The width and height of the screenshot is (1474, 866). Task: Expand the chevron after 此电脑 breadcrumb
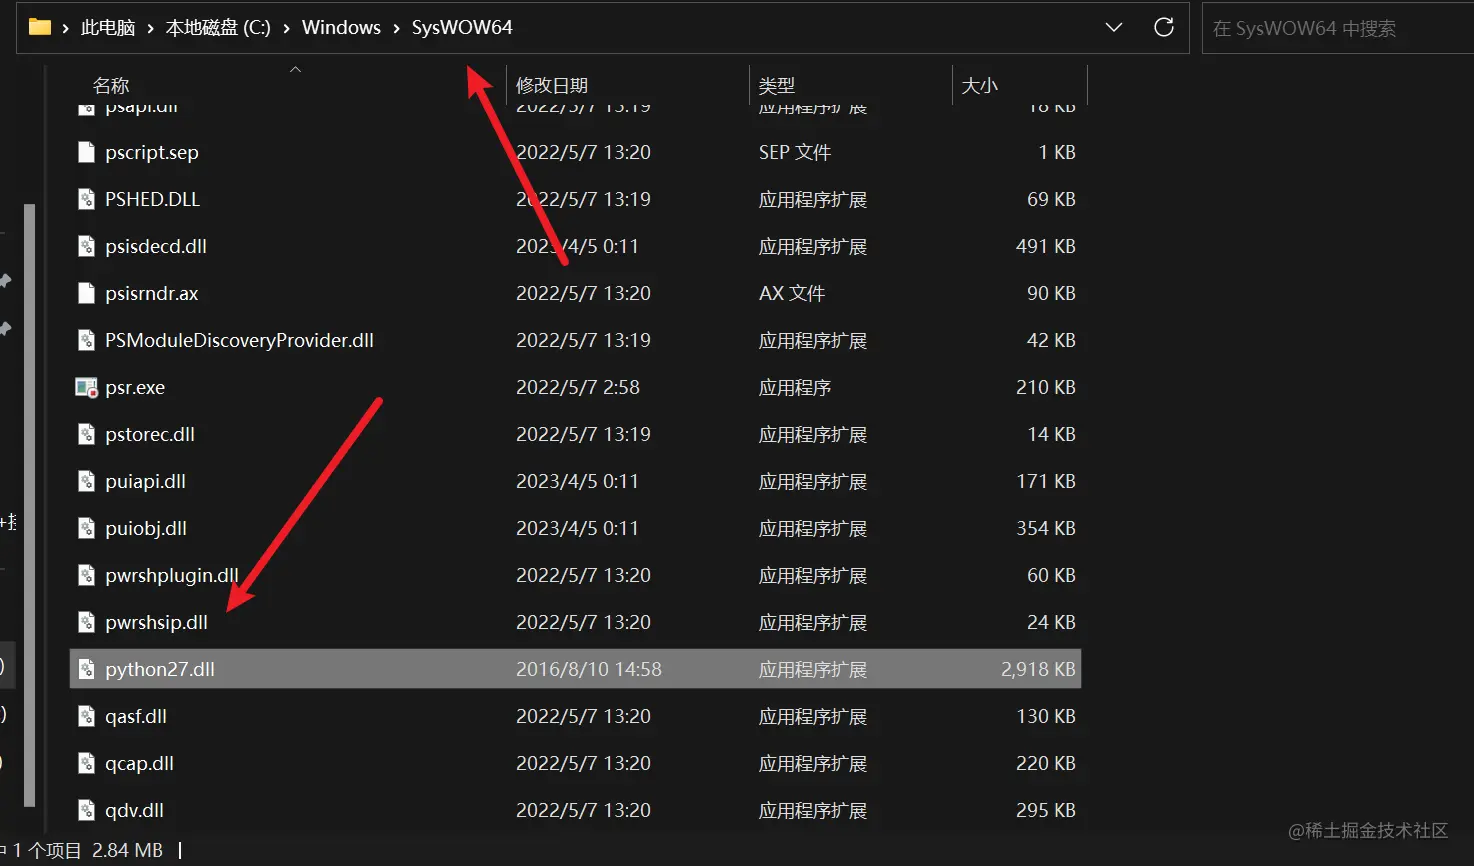150,28
